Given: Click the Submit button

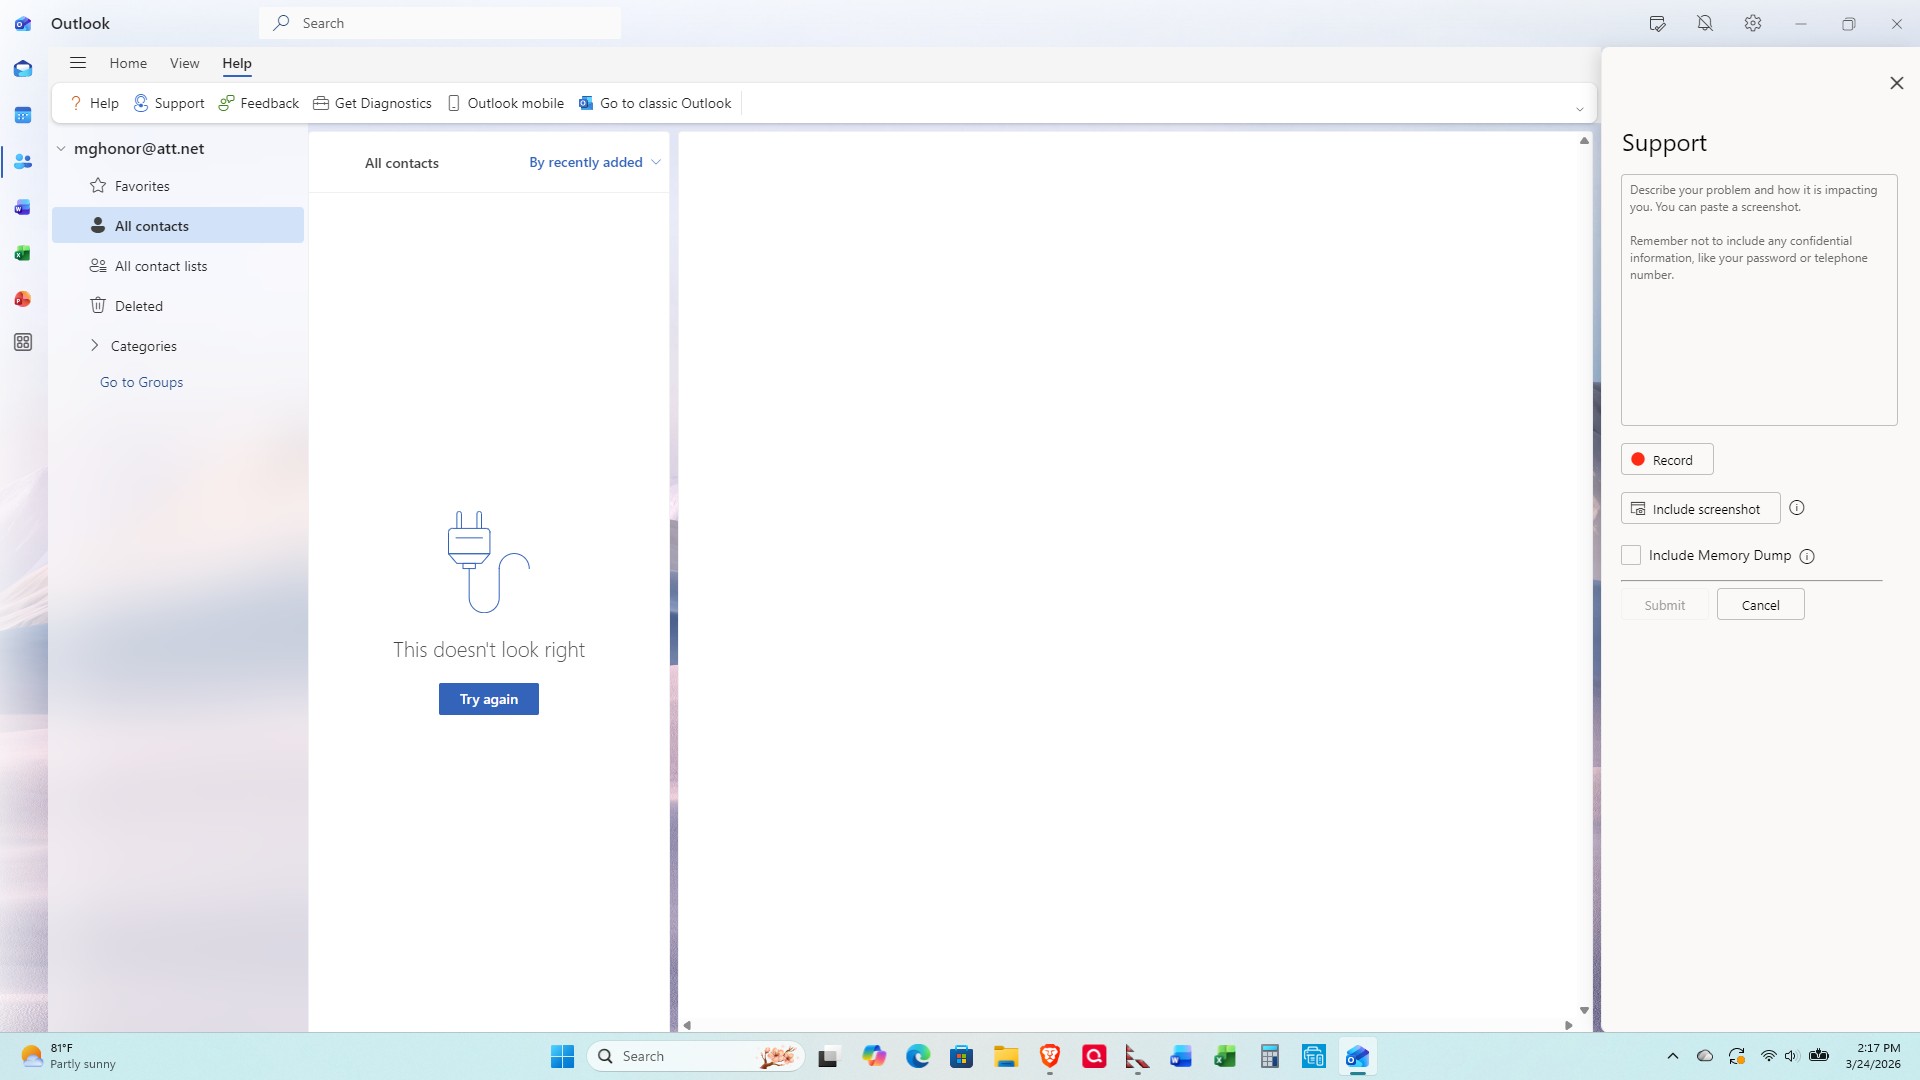Looking at the screenshot, I should (x=1664, y=604).
